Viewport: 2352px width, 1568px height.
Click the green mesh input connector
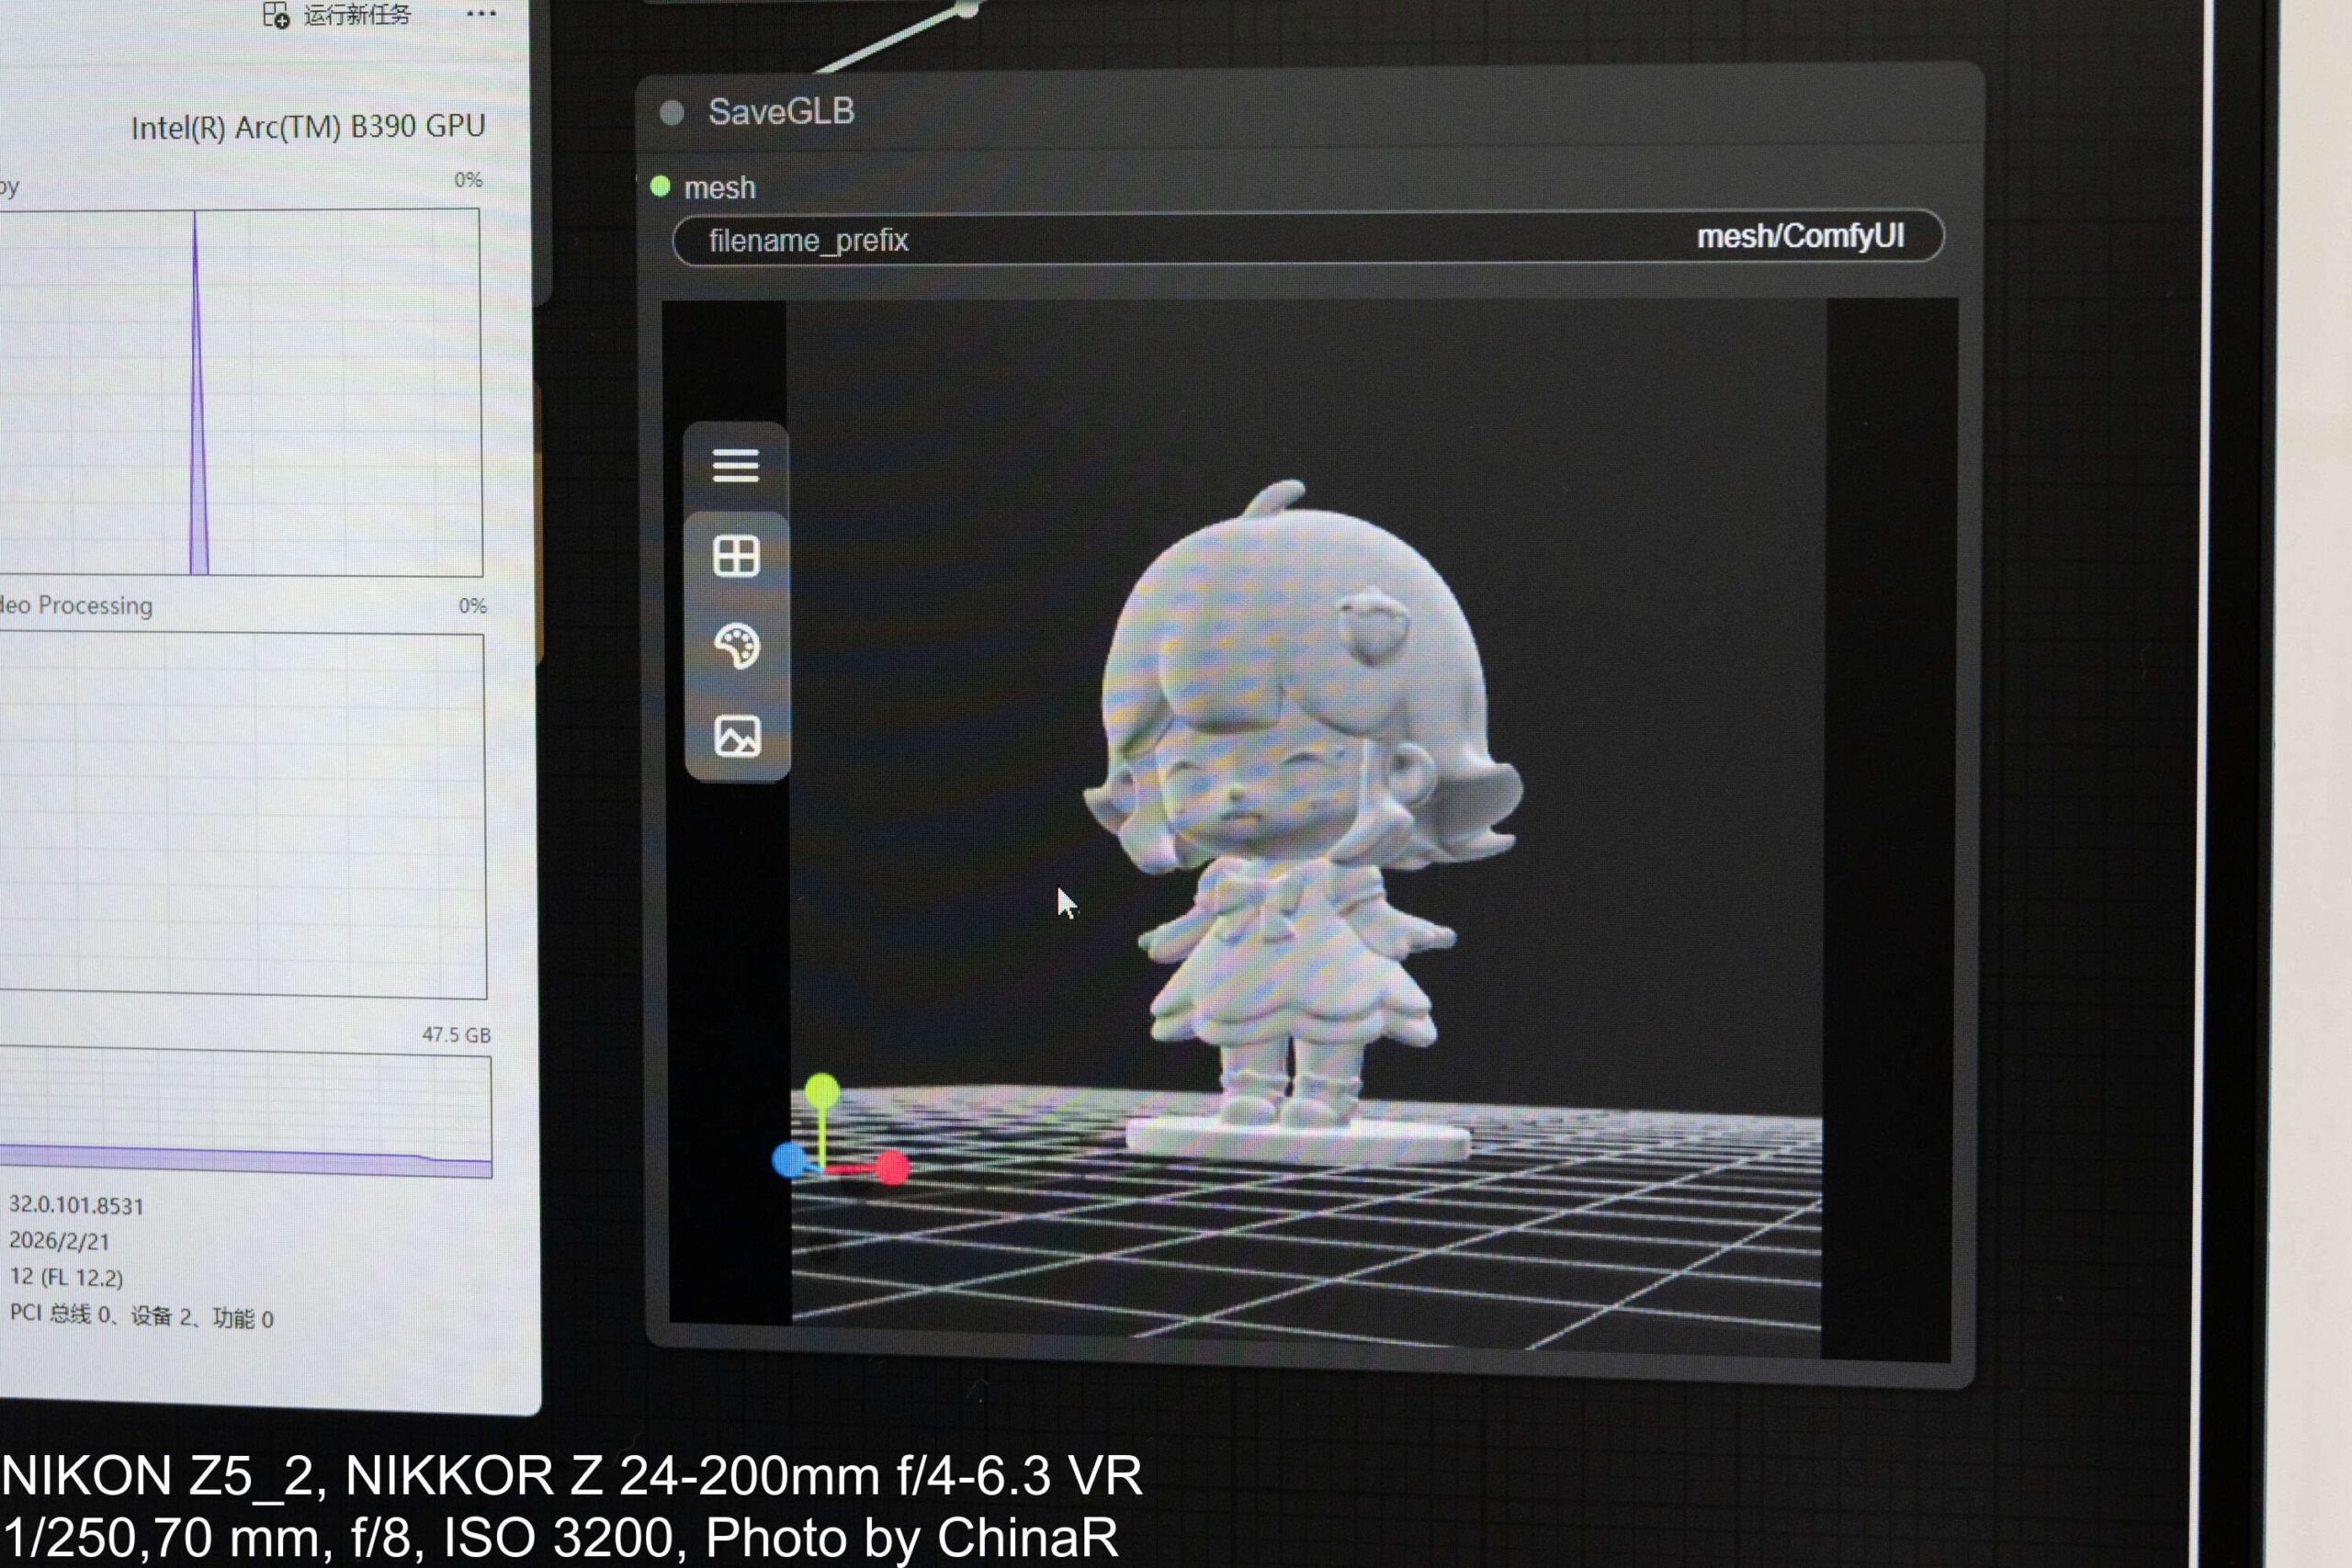(x=660, y=186)
